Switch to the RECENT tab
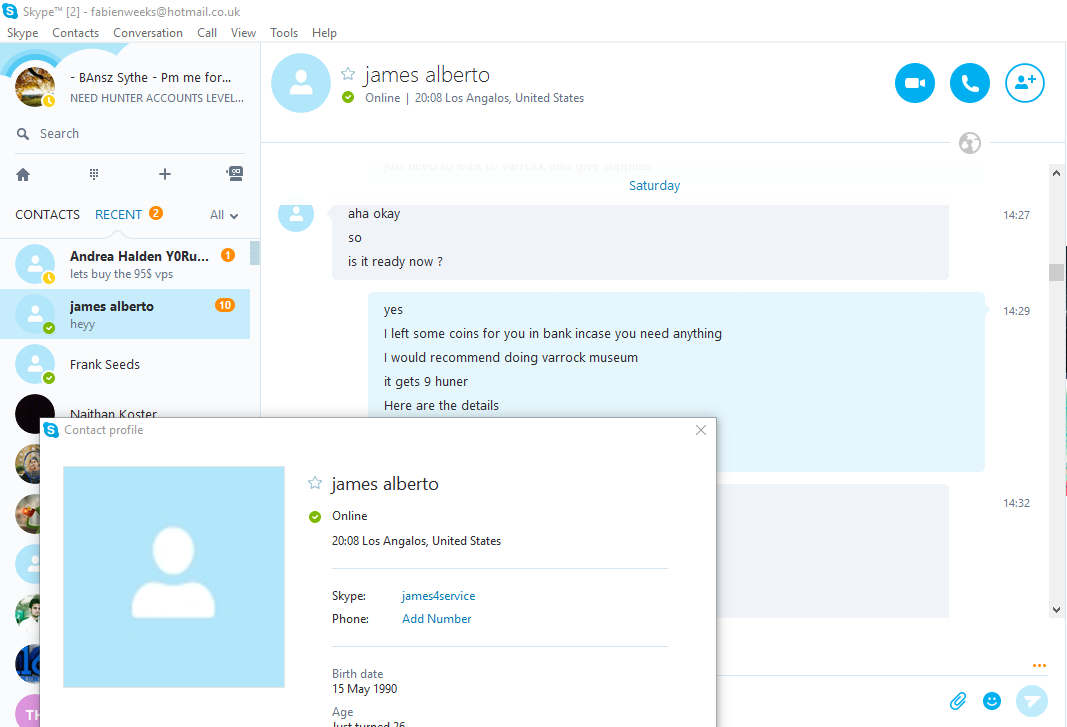Viewport: 1067px width, 727px height. point(118,214)
